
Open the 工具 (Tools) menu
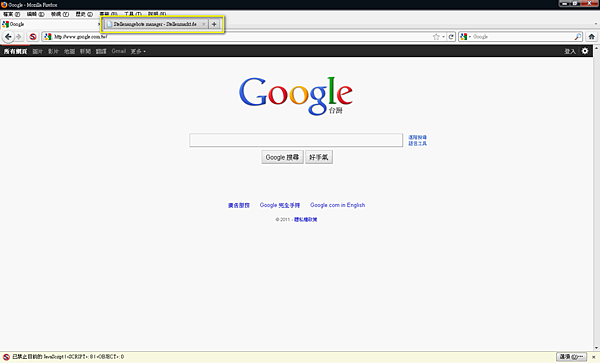click(132, 14)
